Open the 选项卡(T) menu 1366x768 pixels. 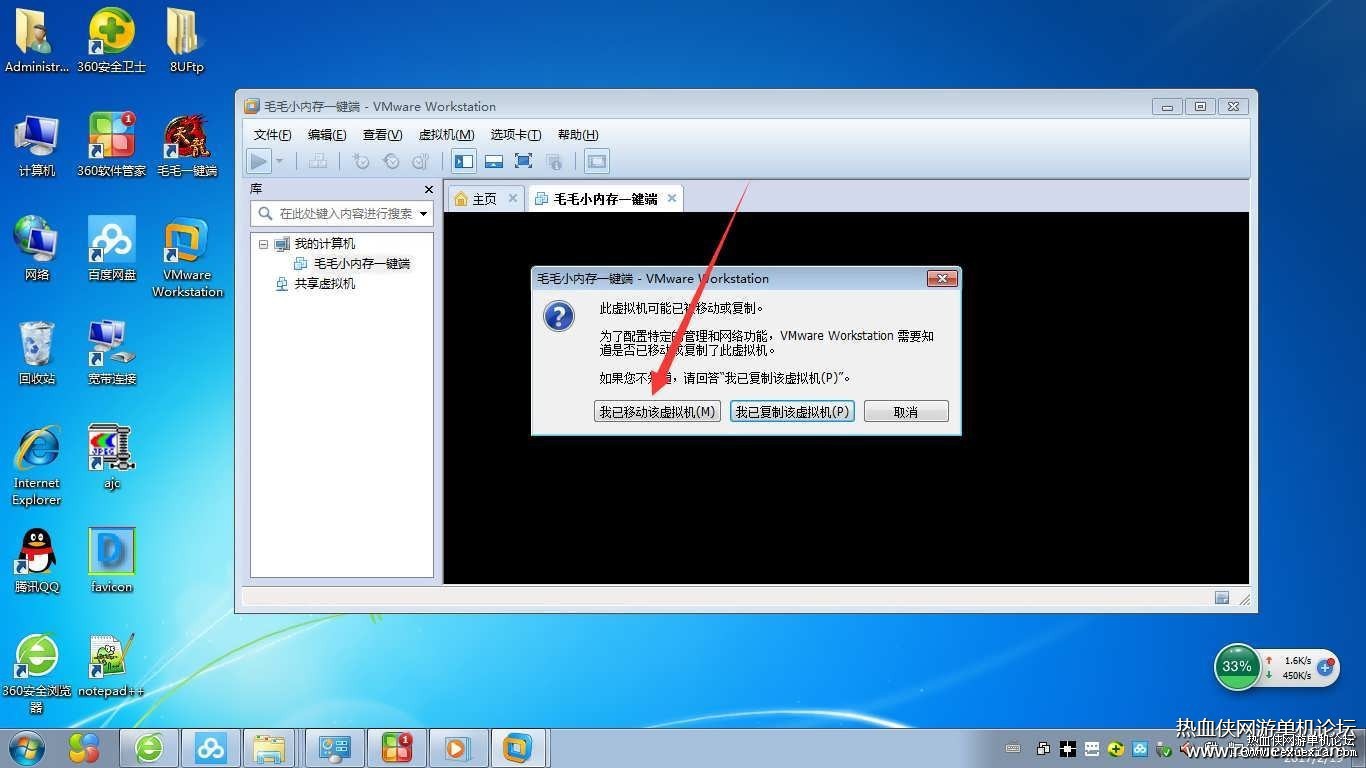coord(516,135)
